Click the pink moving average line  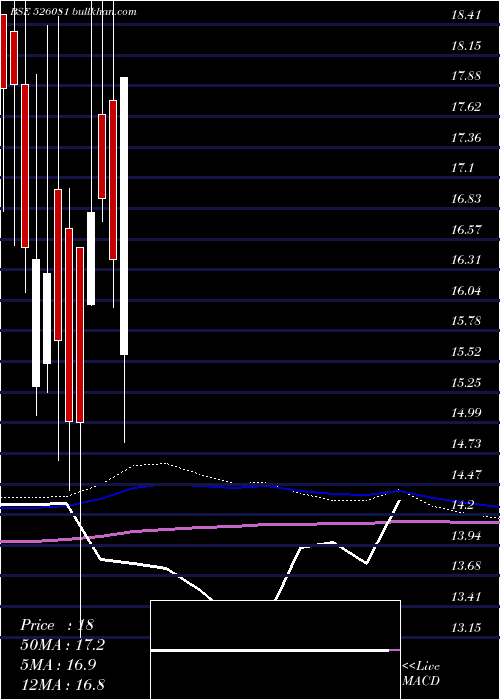click(250, 526)
